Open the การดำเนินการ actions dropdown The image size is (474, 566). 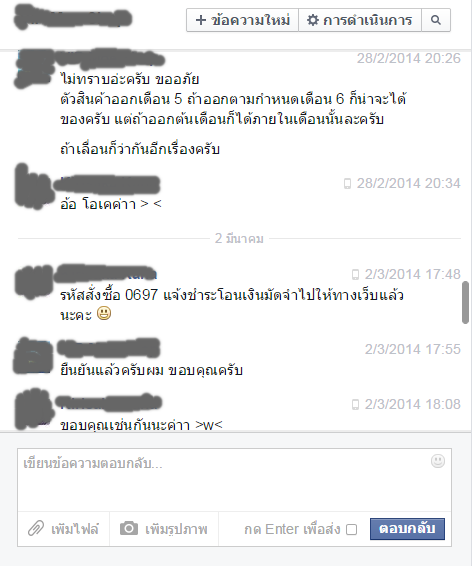[360, 20]
